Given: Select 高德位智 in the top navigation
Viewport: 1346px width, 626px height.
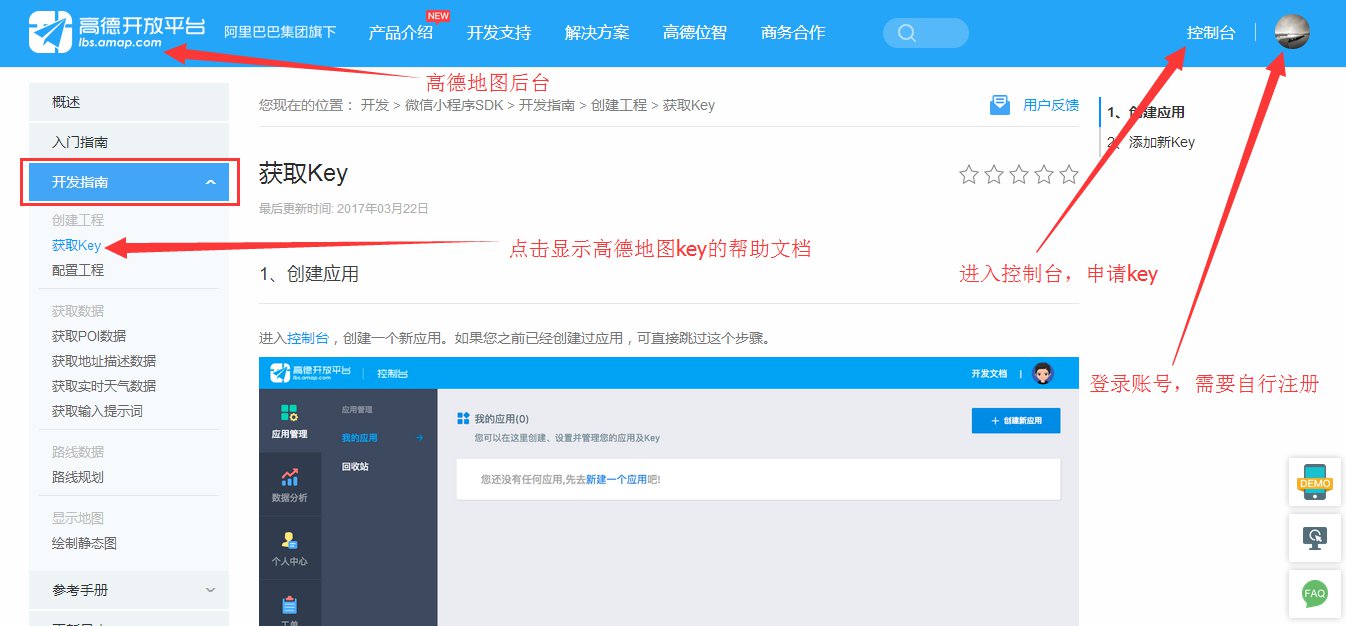Looking at the screenshot, I should point(695,32).
